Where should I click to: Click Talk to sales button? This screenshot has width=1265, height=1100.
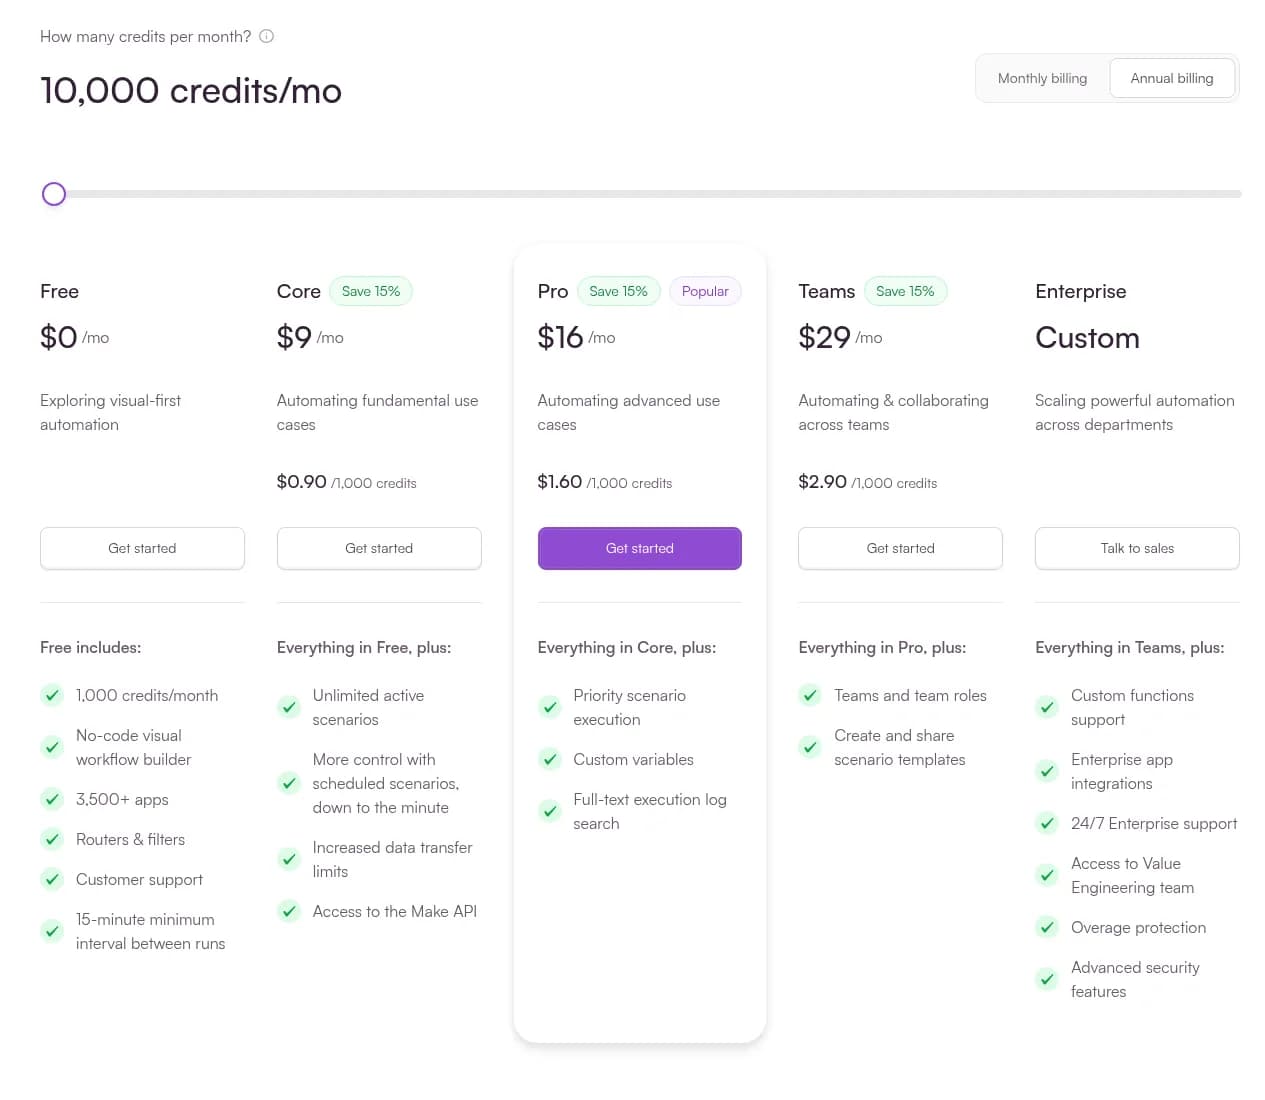pyautogui.click(x=1137, y=548)
